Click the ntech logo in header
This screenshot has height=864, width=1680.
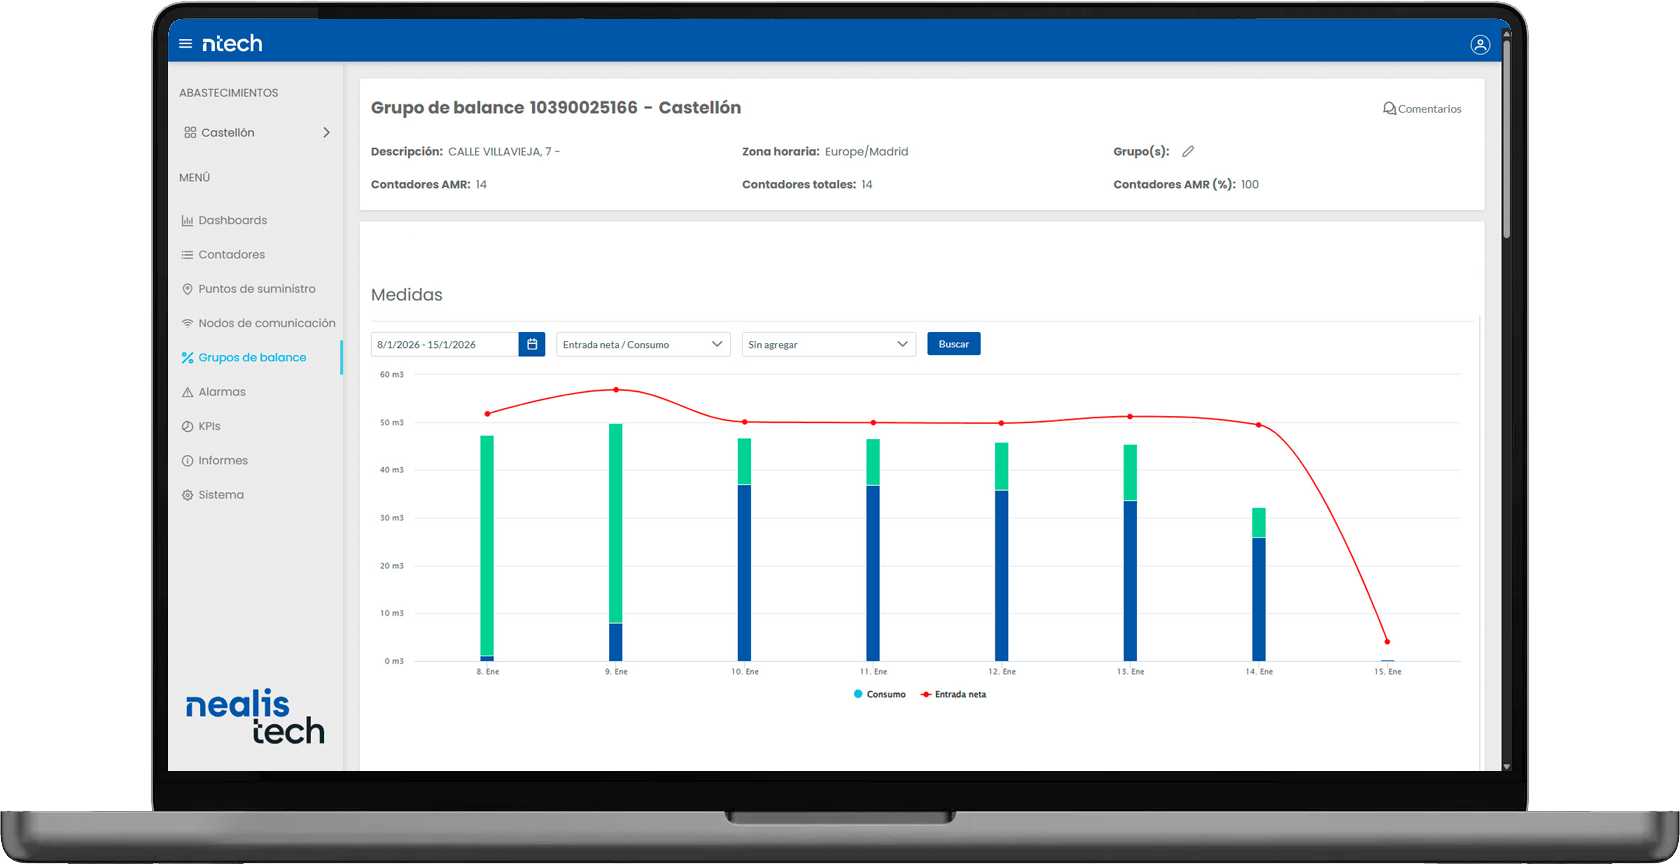click(x=232, y=44)
